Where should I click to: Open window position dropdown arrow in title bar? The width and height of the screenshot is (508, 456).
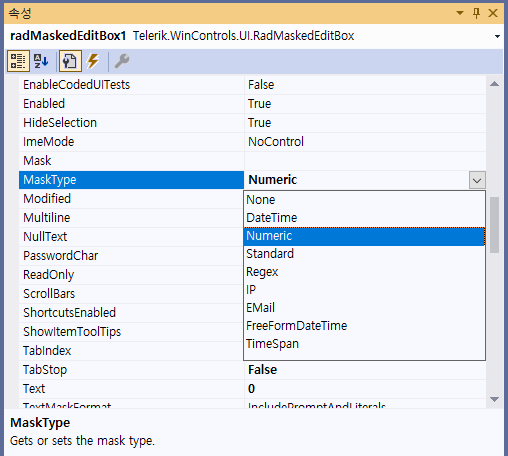point(460,13)
